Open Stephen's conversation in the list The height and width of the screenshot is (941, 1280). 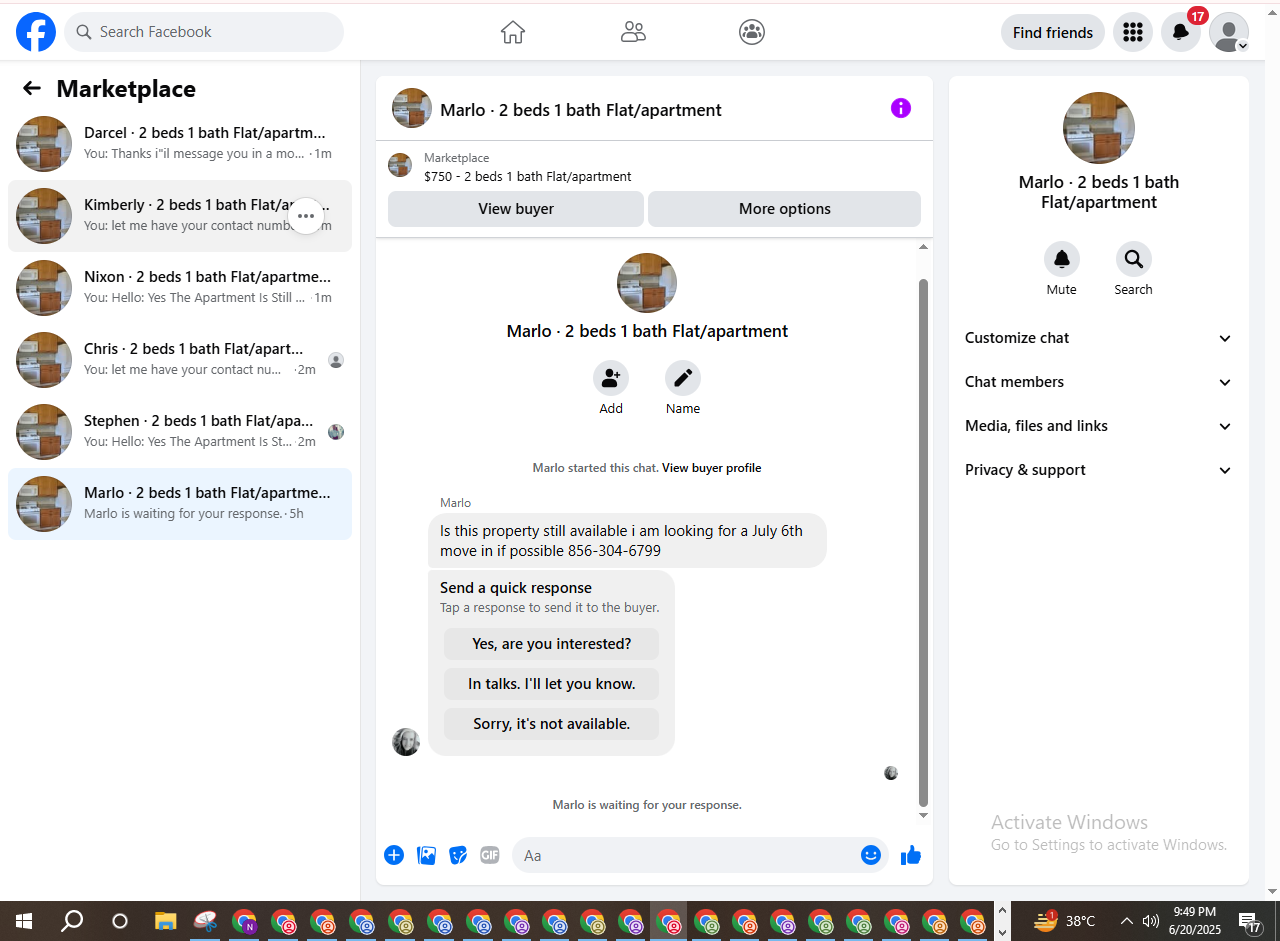180,432
